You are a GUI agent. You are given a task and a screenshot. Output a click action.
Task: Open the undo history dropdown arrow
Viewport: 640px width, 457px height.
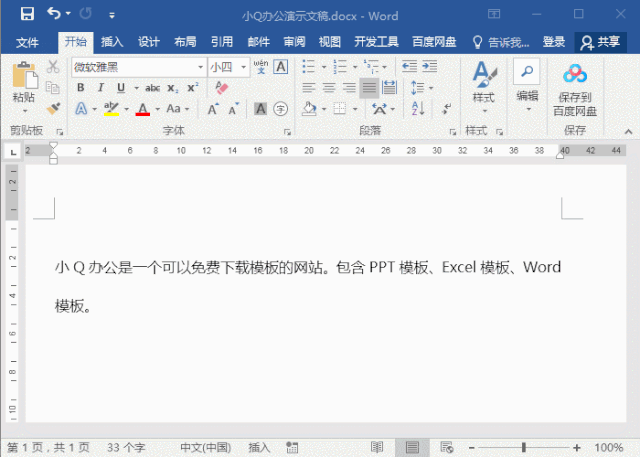point(68,14)
